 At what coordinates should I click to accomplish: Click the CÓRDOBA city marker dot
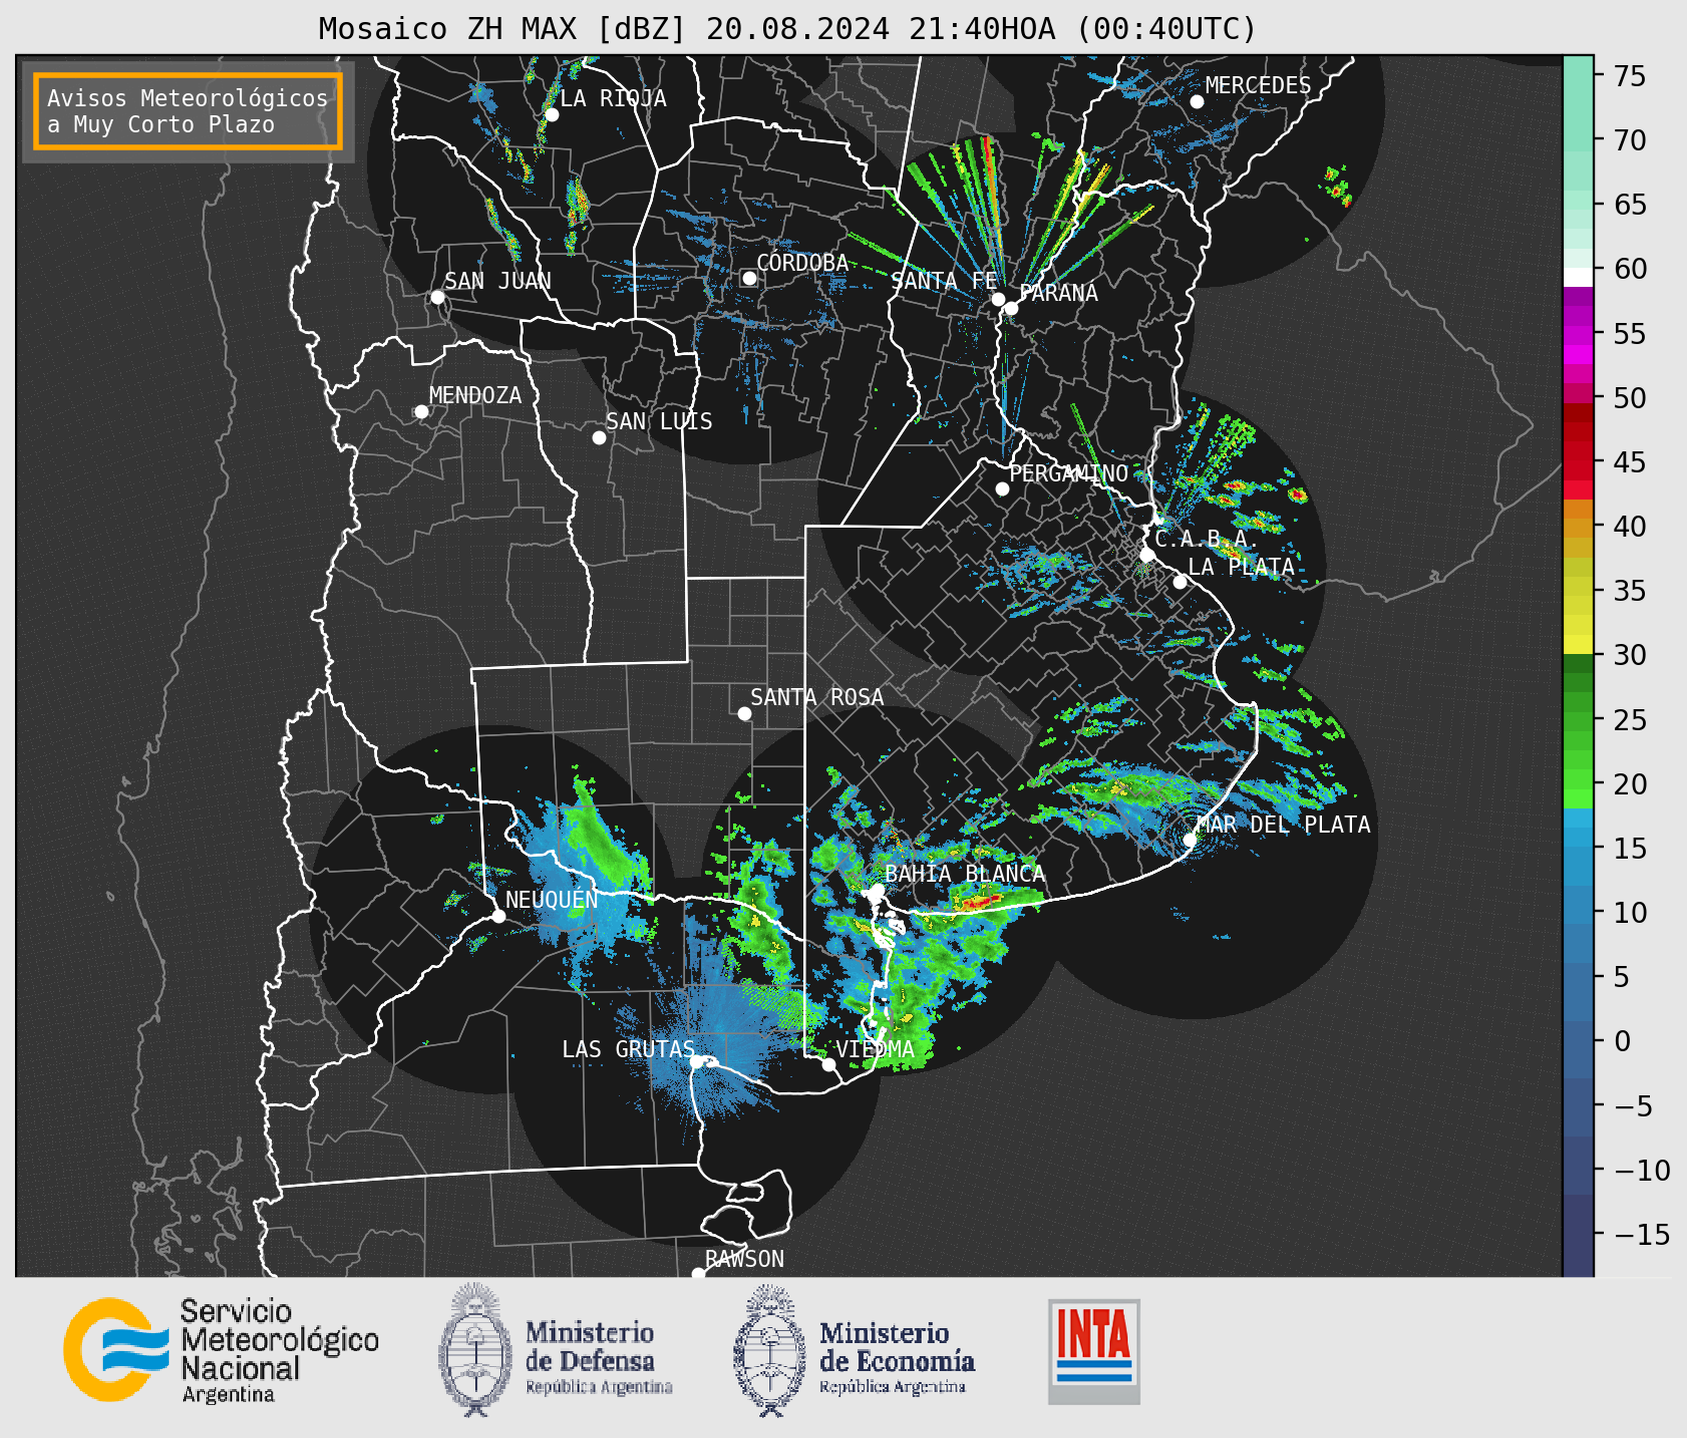point(749,278)
